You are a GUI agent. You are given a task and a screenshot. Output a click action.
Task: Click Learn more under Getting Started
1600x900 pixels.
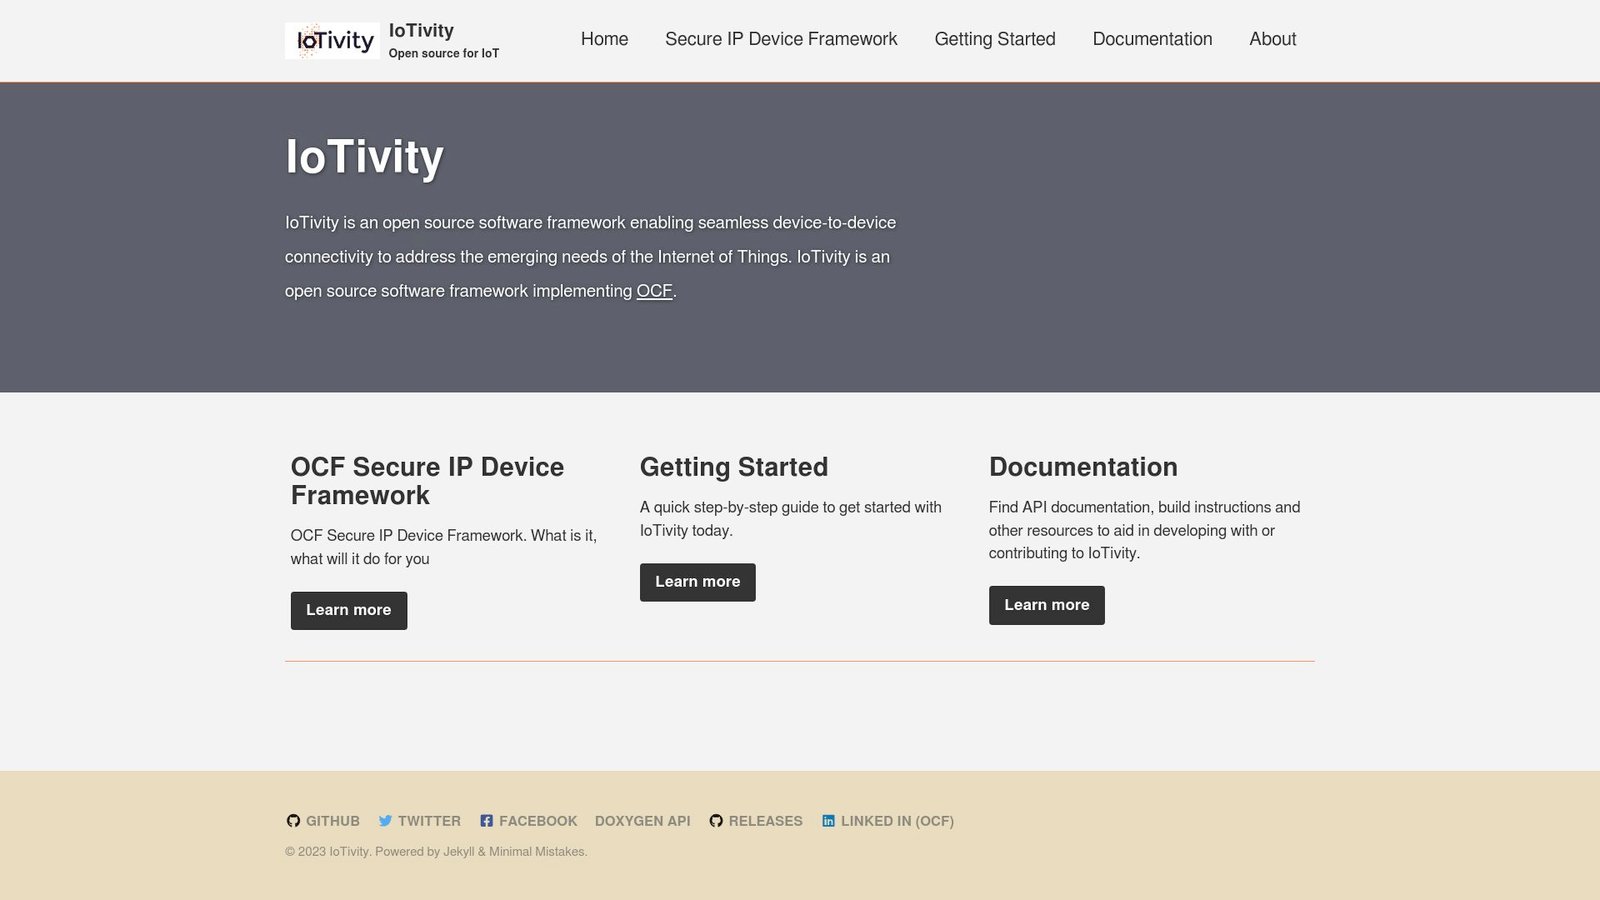coord(697,582)
